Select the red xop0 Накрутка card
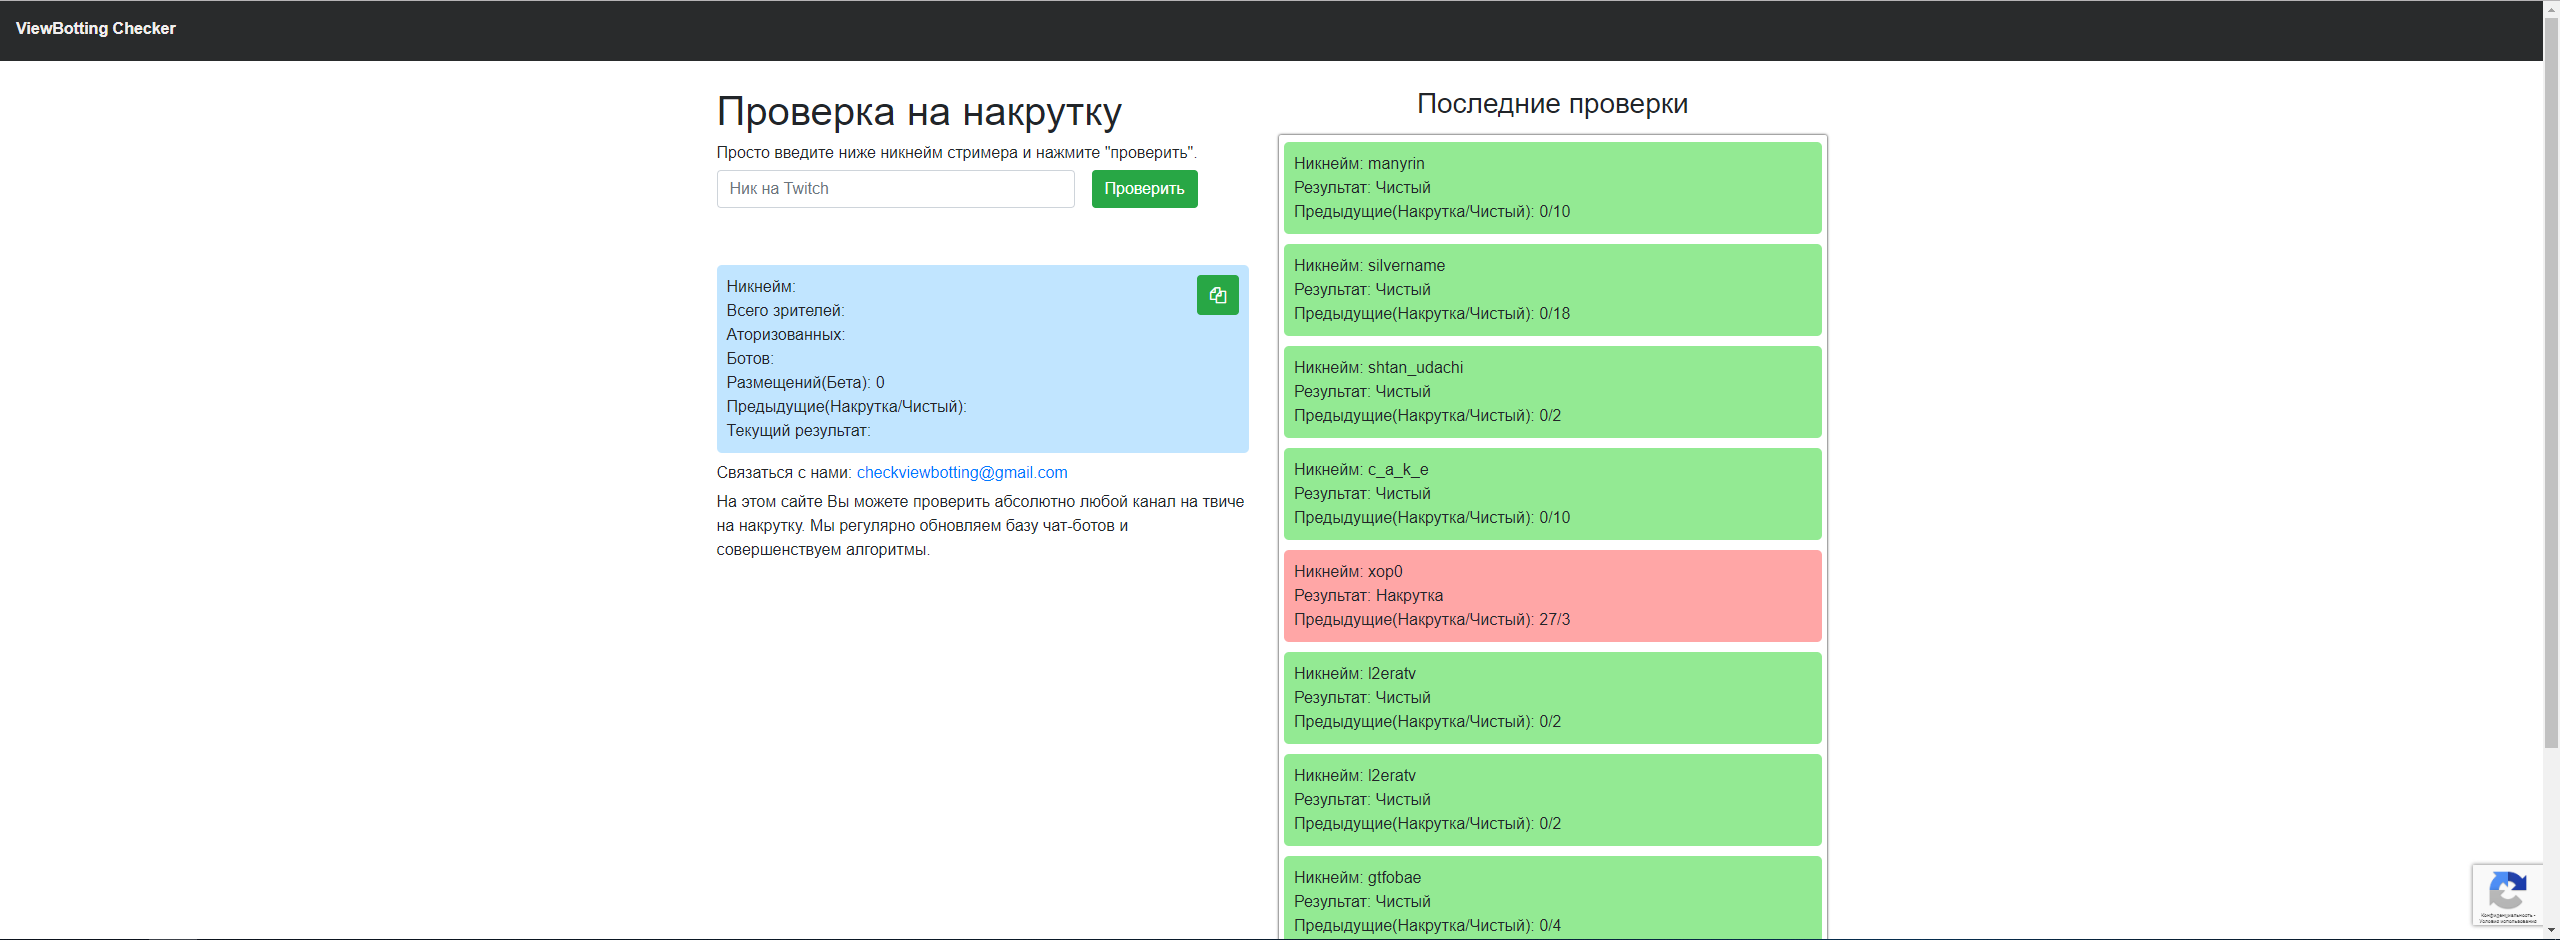The image size is (2560, 940). pyautogui.click(x=1552, y=596)
